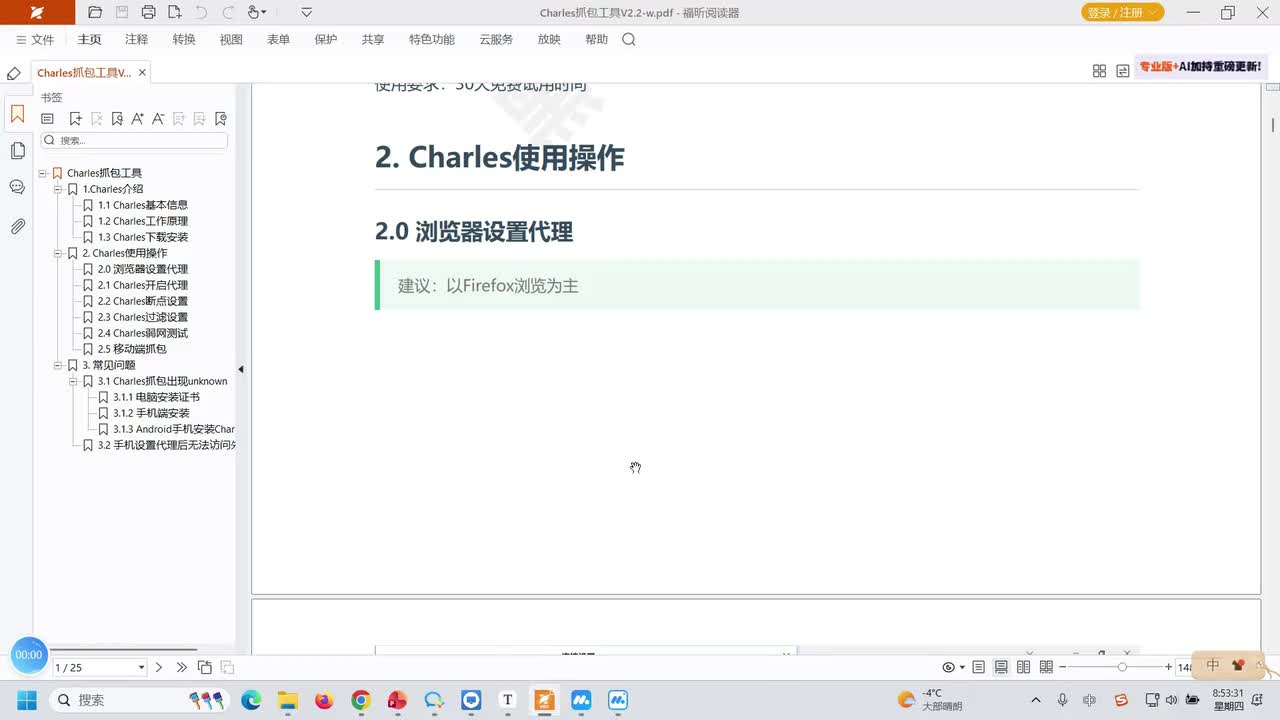1280x720 pixels.
Task: Select bookmark 2.5 移动端抓包
Action: 132,349
